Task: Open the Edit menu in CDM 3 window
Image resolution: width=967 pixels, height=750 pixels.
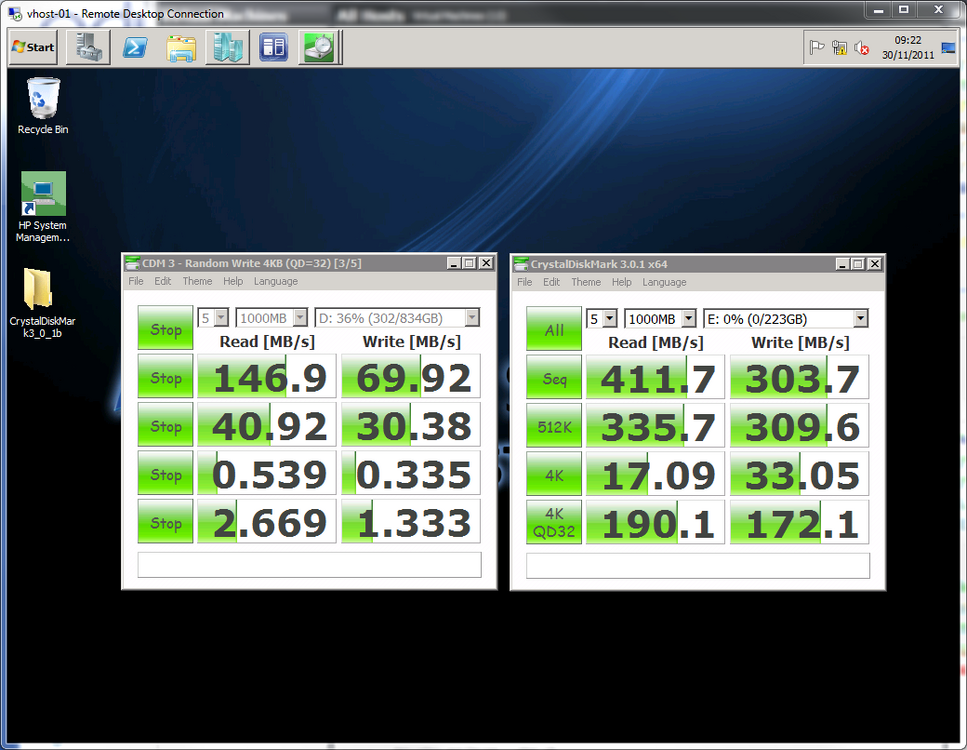Action: tap(163, 281)
